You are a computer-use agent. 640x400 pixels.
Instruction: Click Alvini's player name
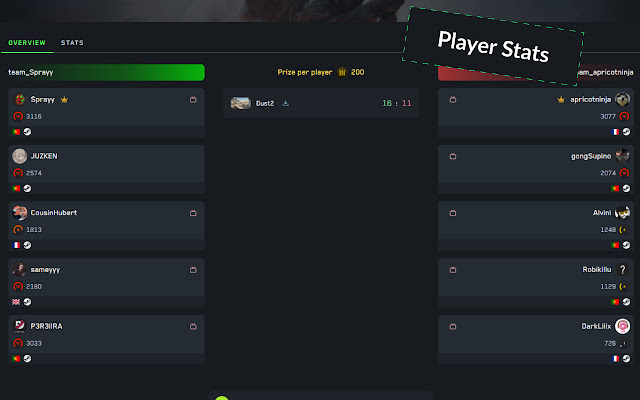(602, 213)
